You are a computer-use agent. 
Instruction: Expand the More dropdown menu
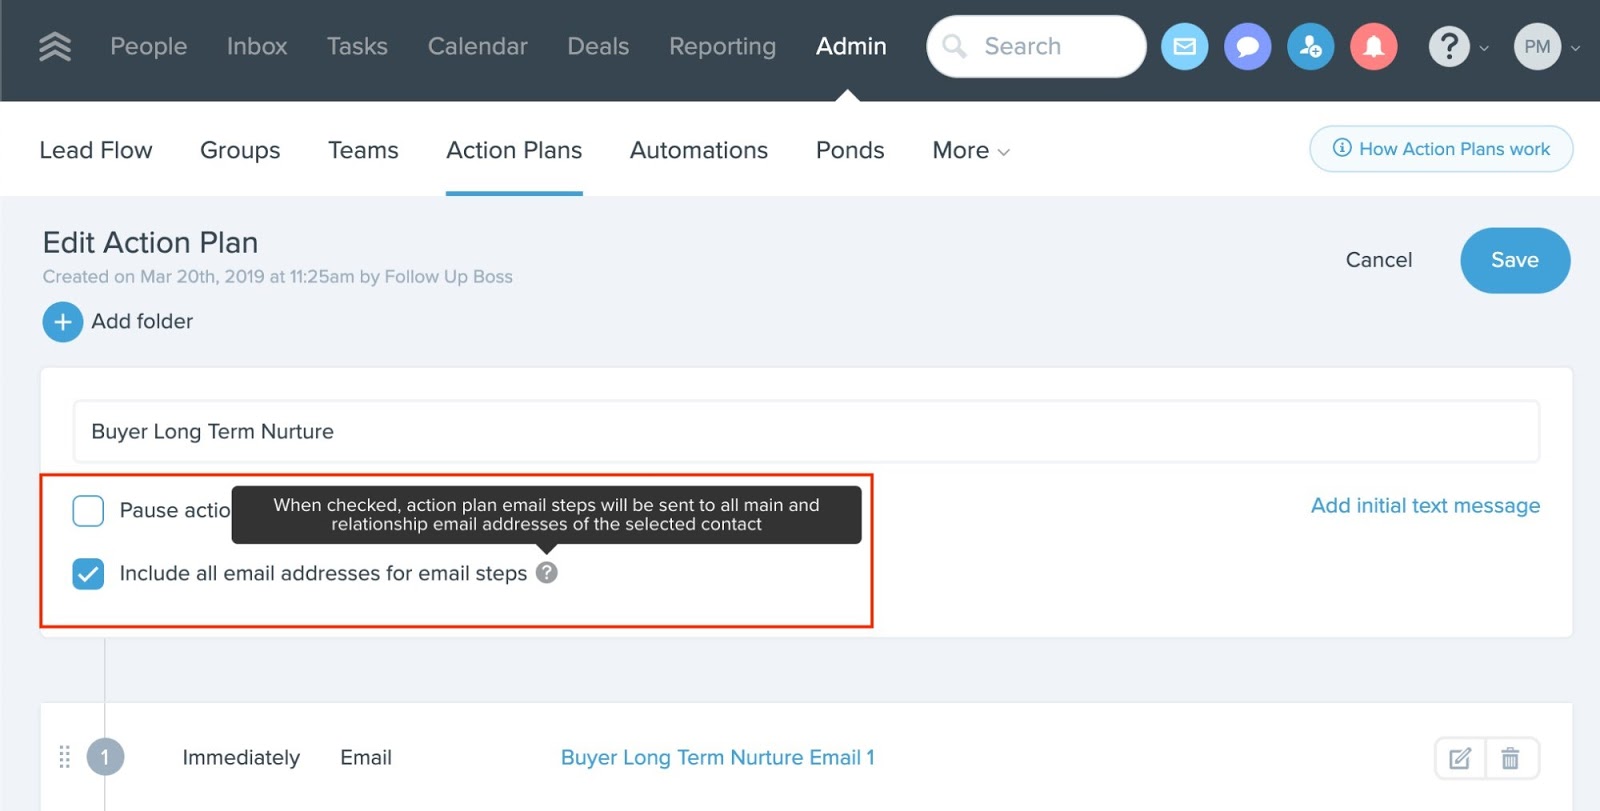(x=970, y=150)
